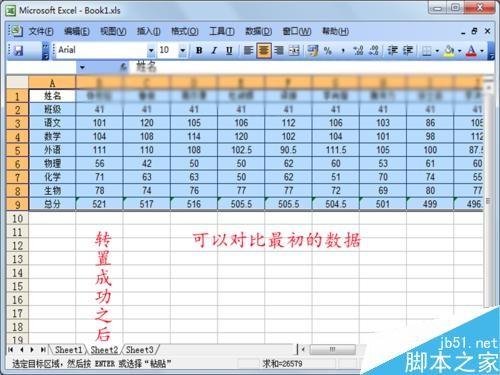Click Decrease Indent icon
This screenshot has height=375, width=500.
(393, 51)
